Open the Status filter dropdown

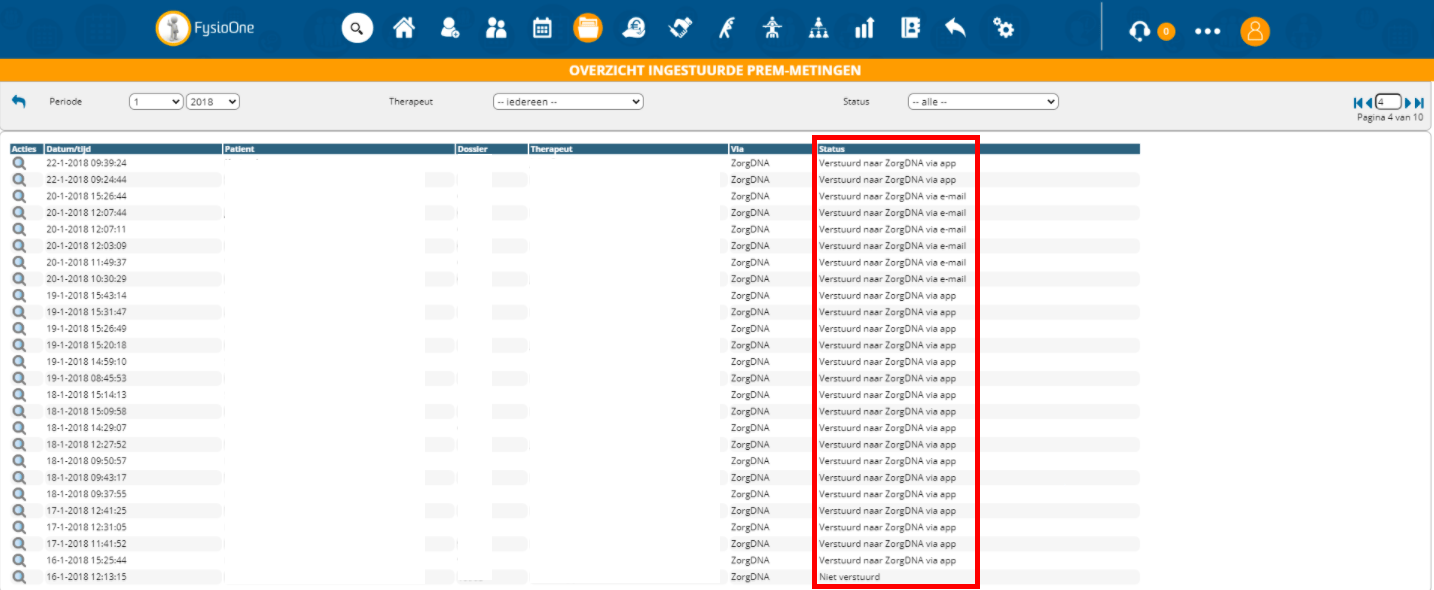point(983,102)
